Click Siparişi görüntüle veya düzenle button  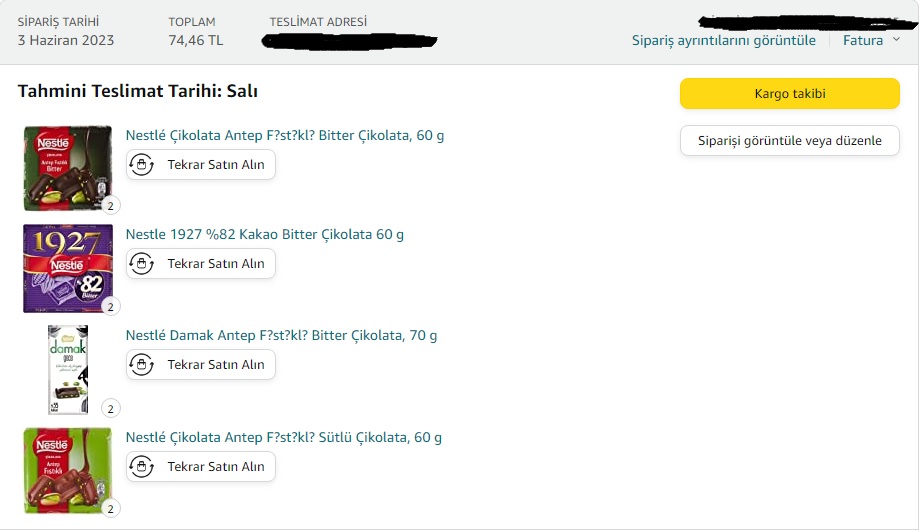789,141
